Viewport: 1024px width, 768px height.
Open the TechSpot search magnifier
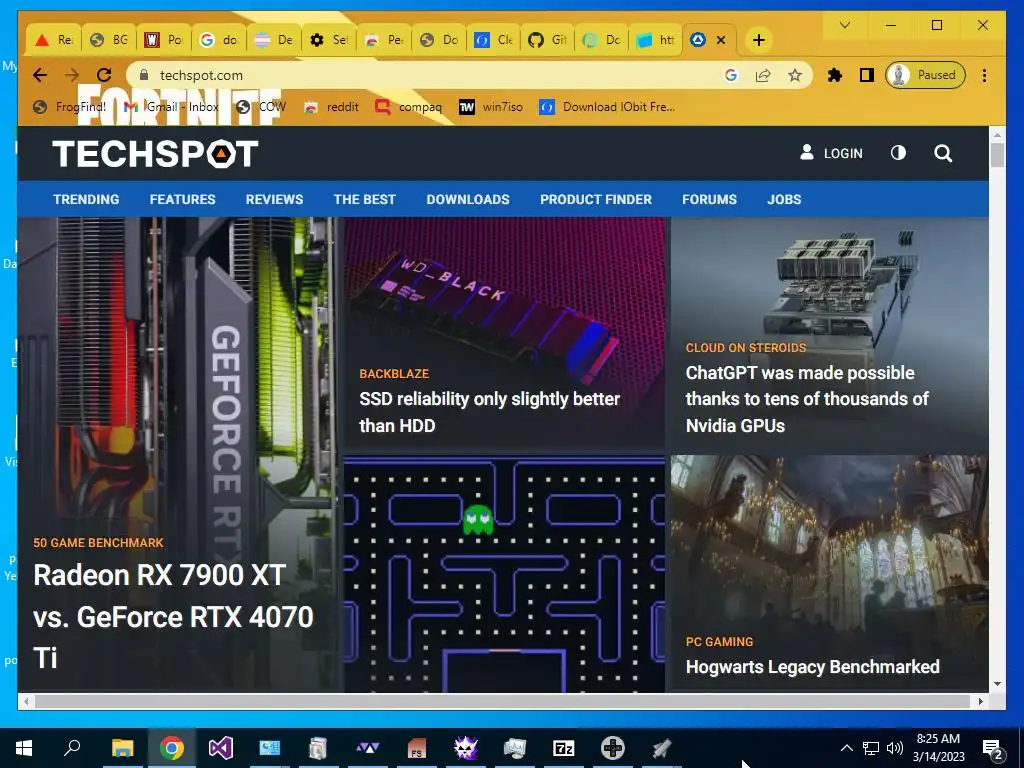click(x=943, y=153)
